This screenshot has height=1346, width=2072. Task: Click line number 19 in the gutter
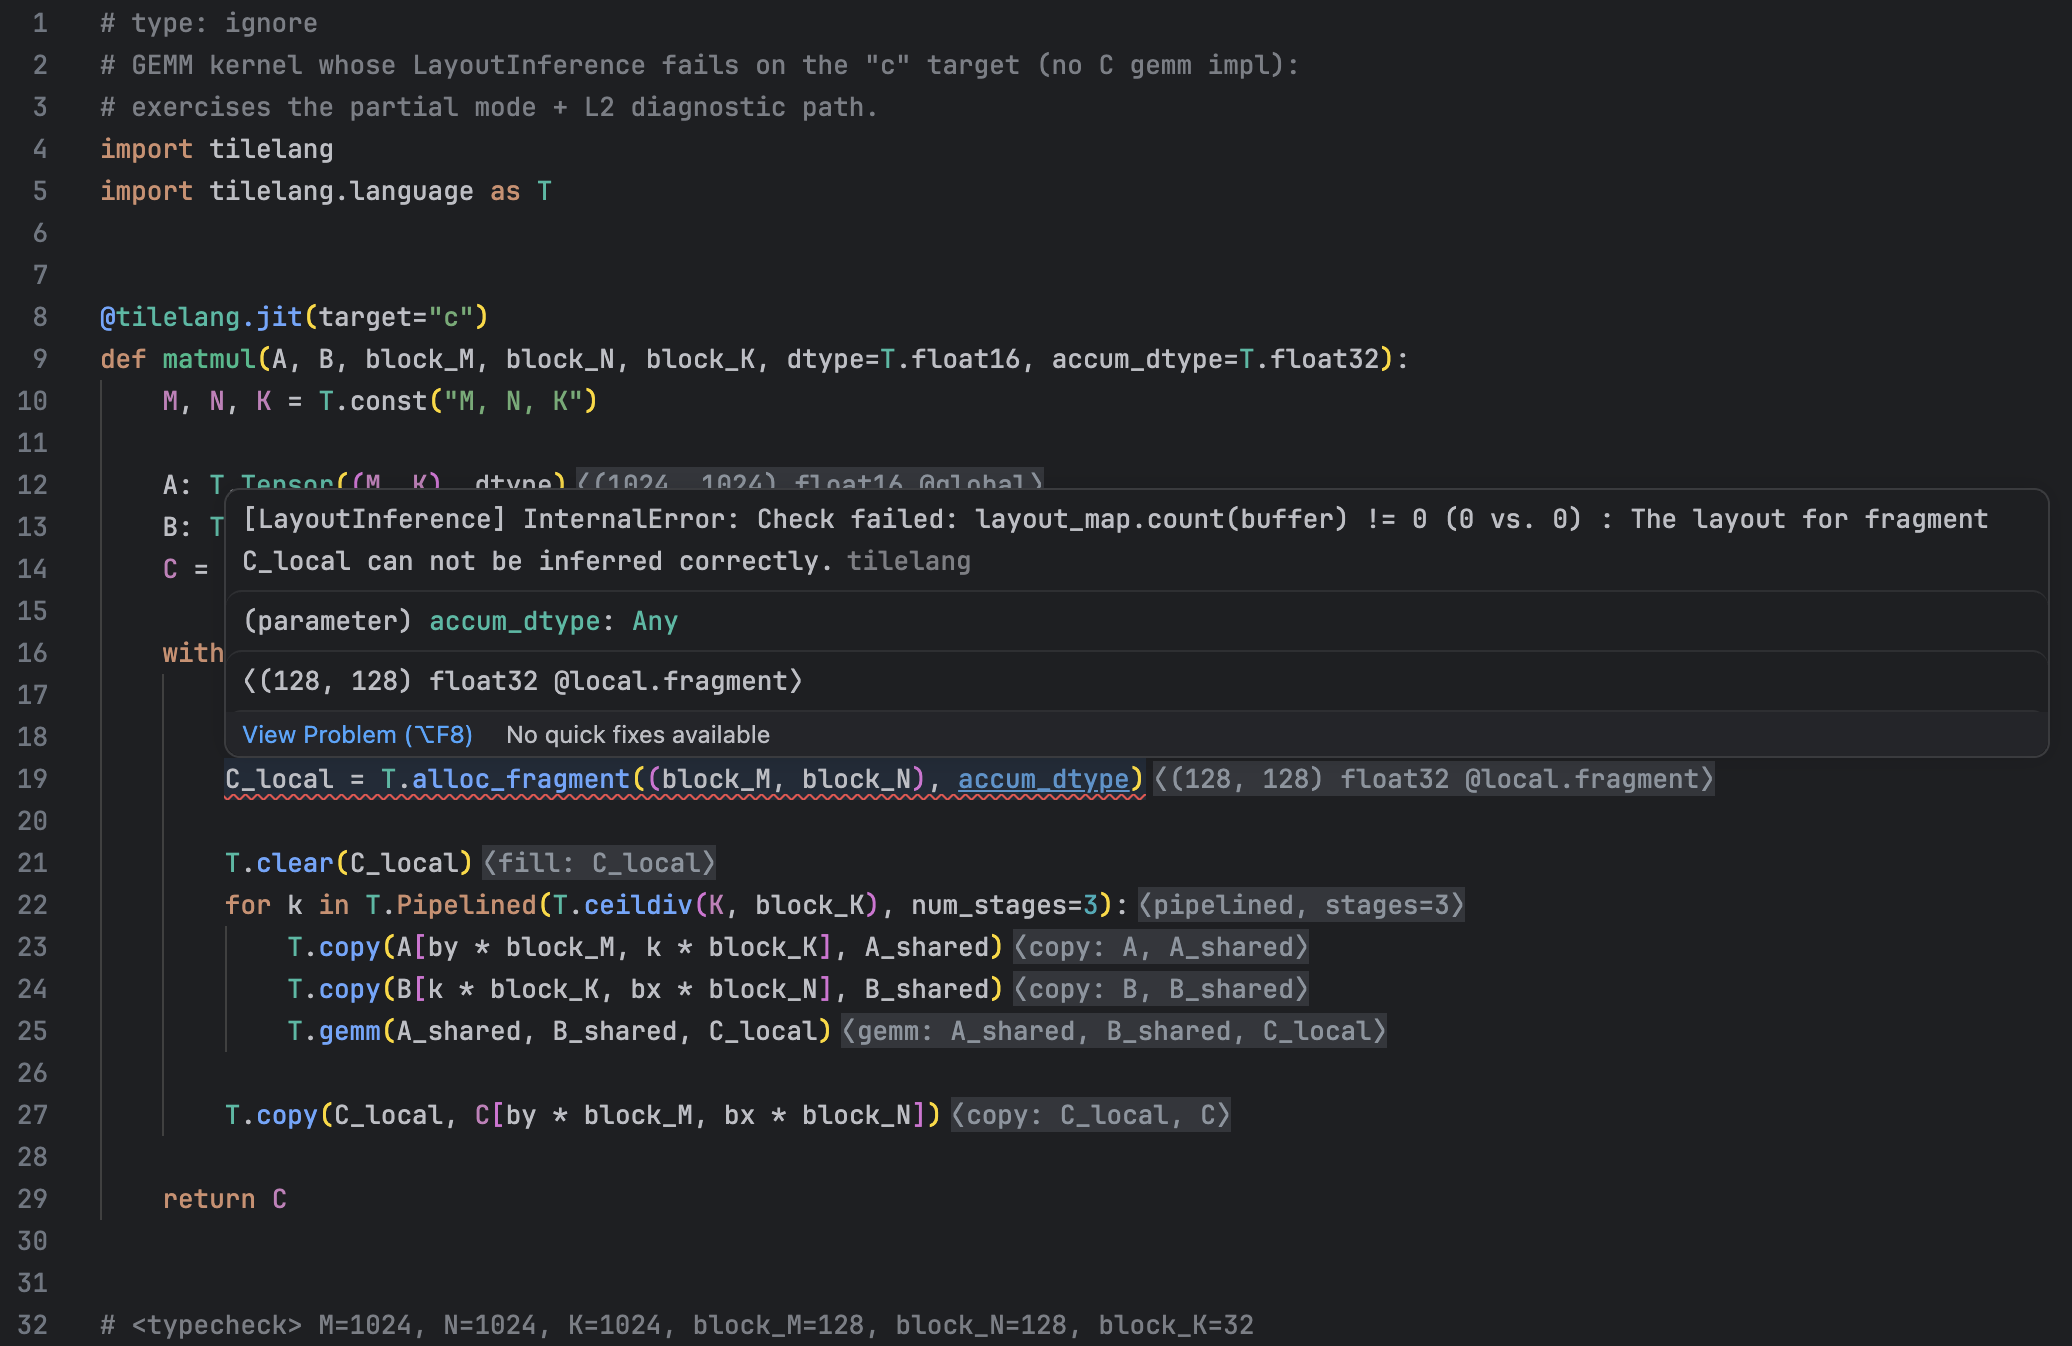33,779
